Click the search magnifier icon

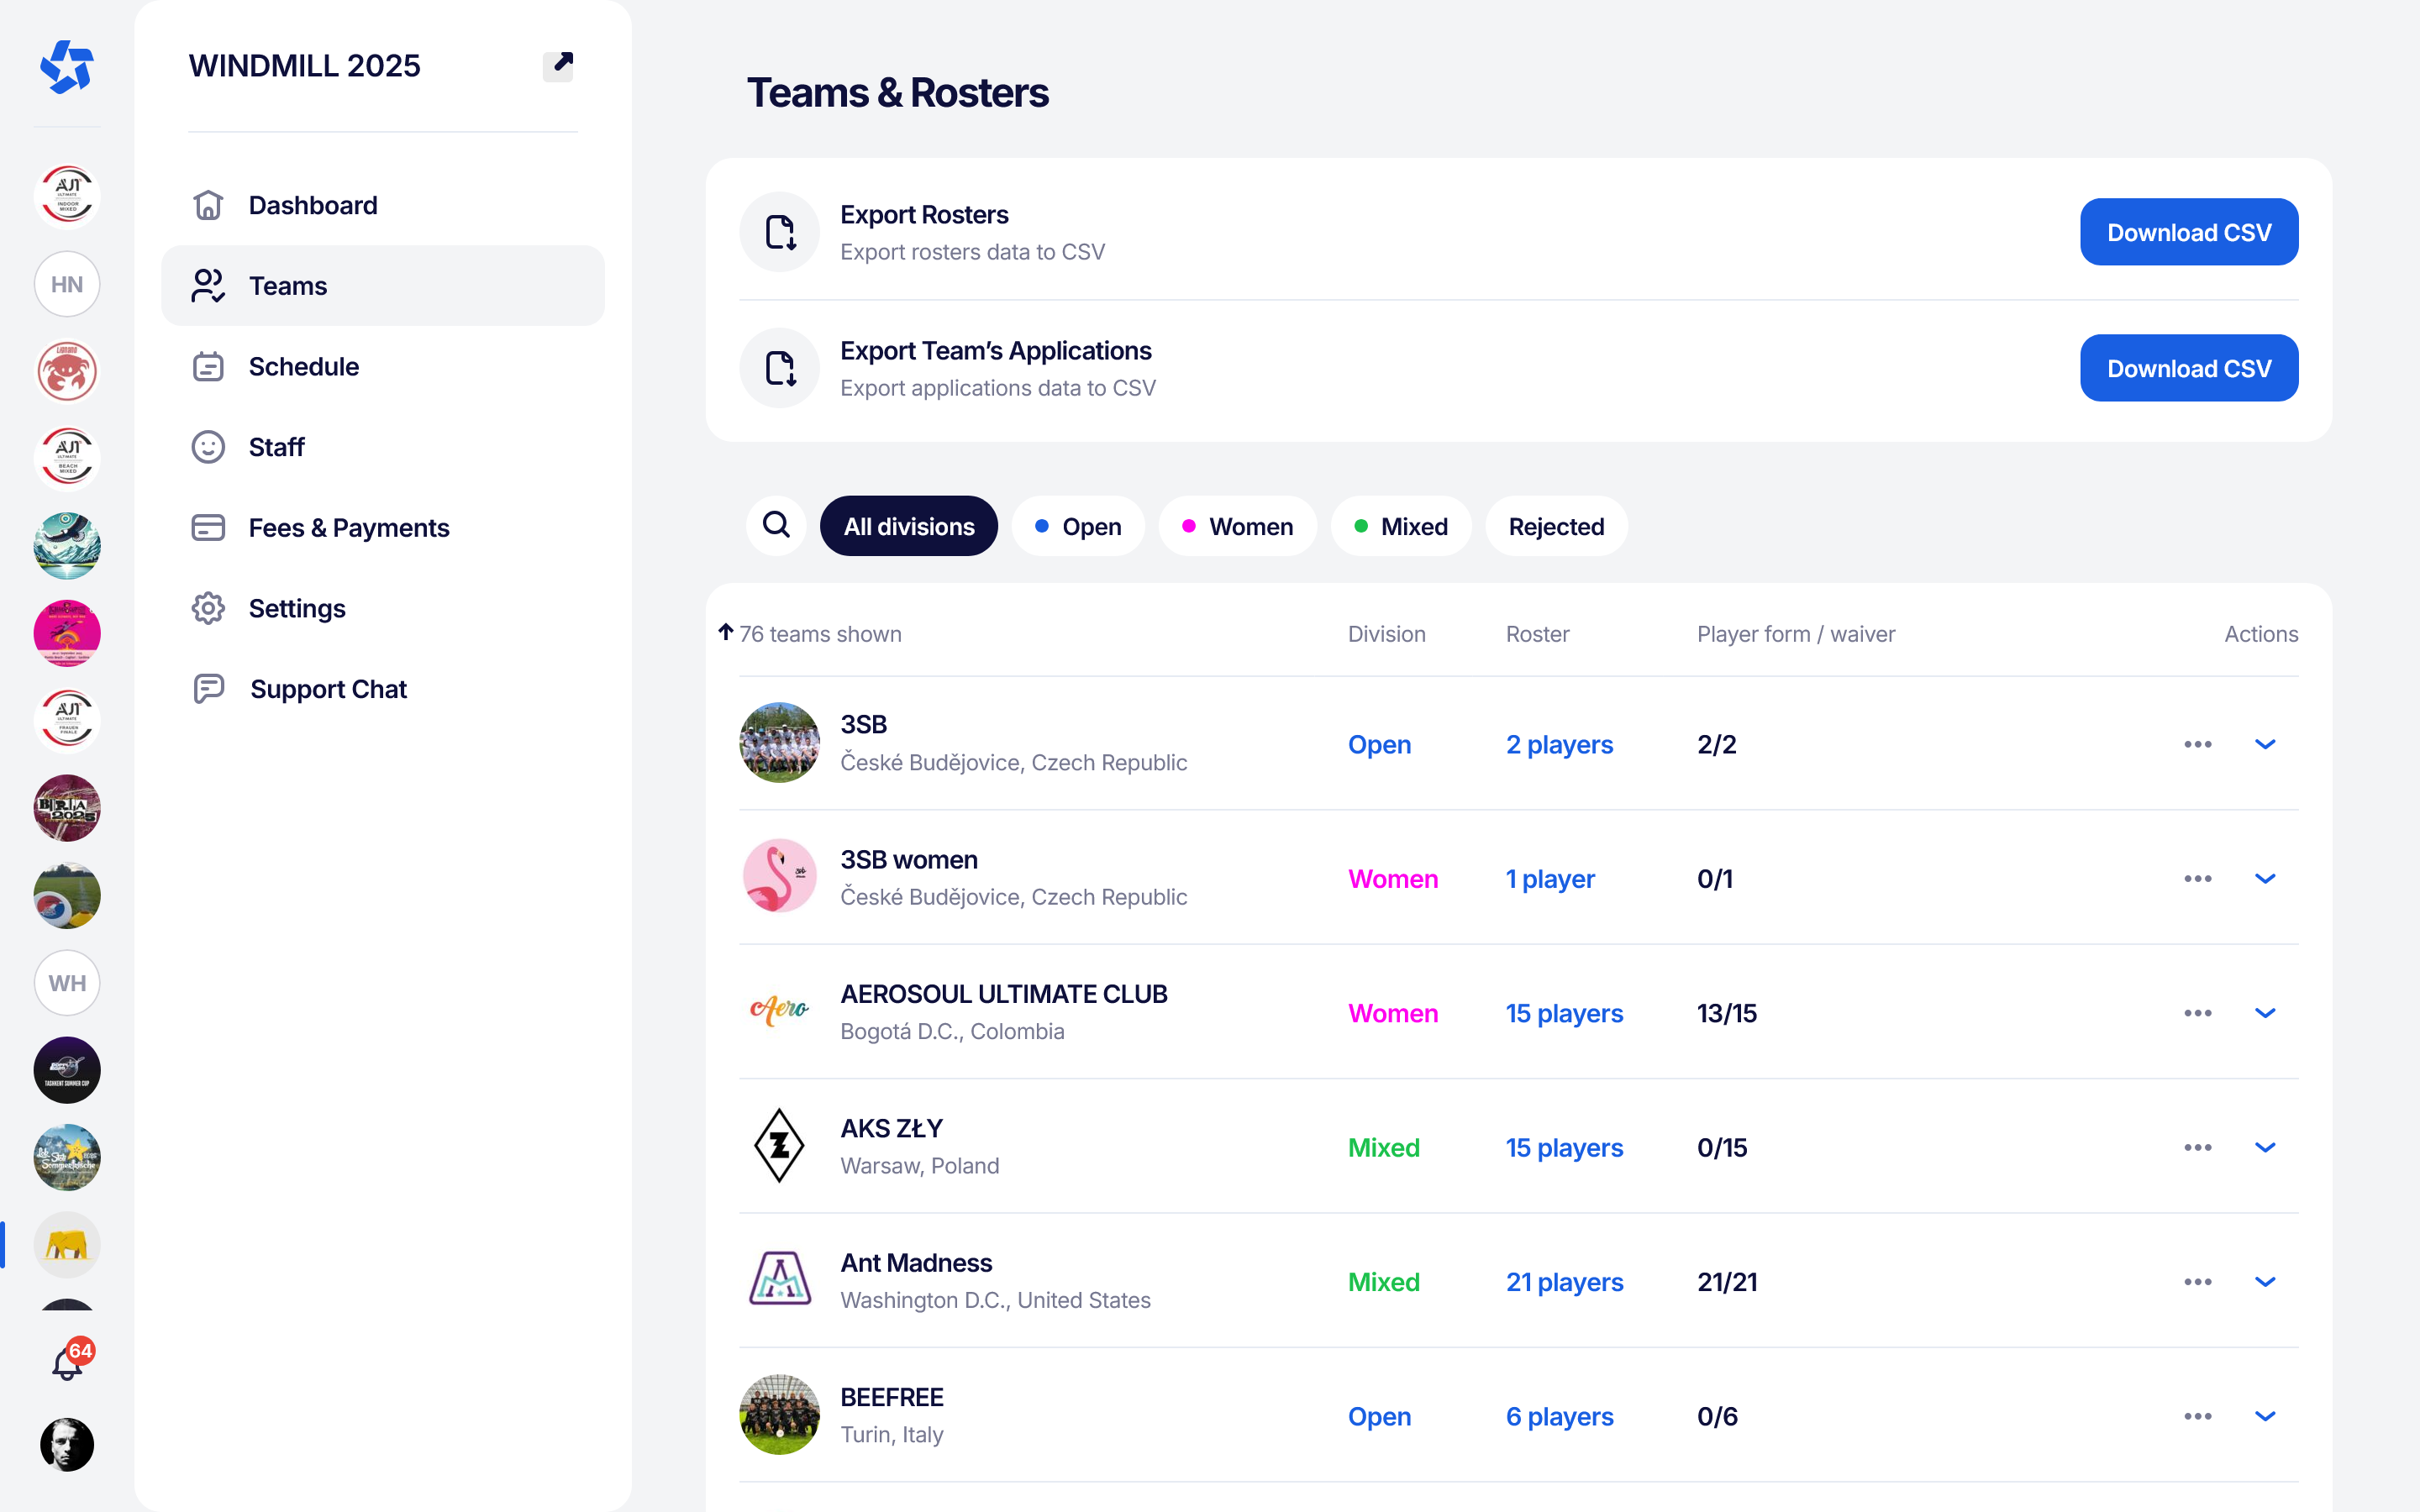coord(776,525)
